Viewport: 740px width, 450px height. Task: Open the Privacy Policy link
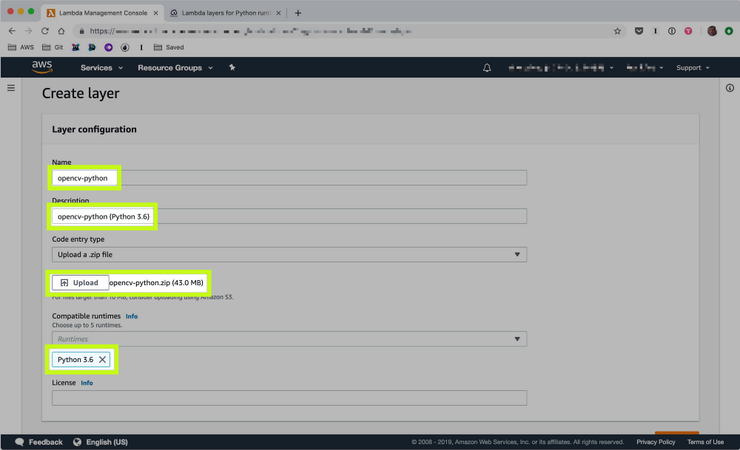coord(656,442)
